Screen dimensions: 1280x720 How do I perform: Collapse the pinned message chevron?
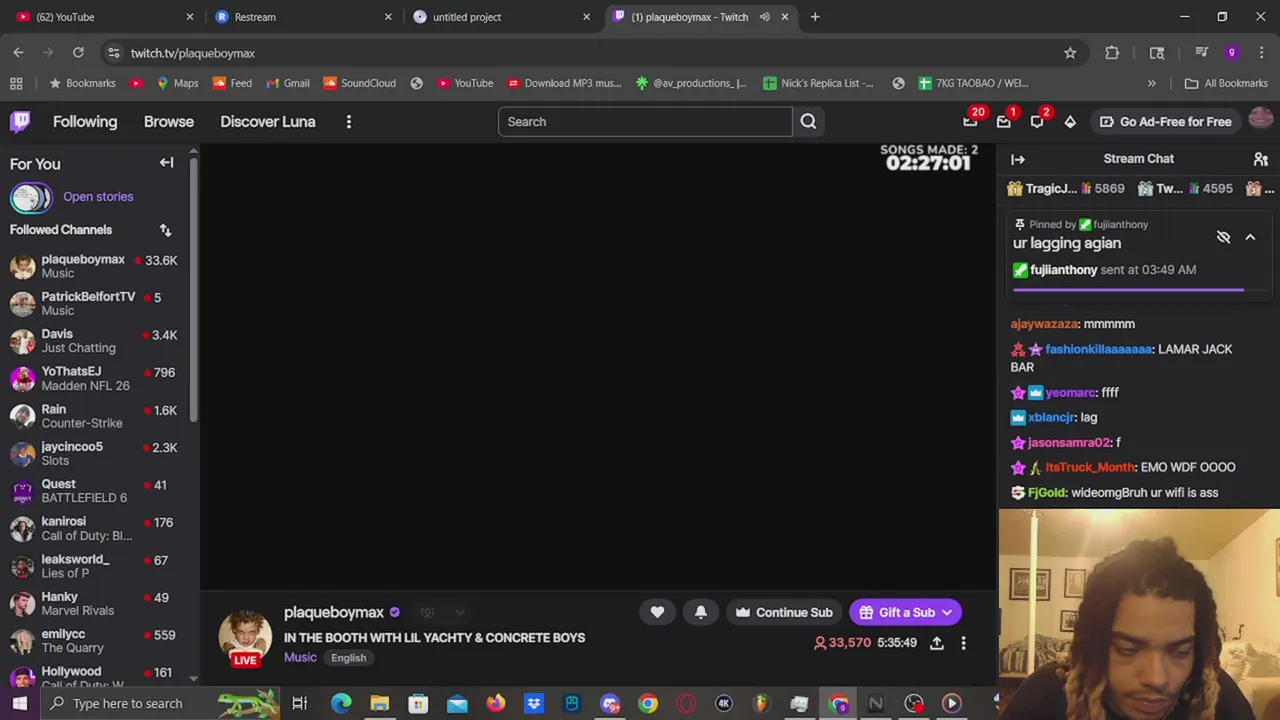(1250, 237)
